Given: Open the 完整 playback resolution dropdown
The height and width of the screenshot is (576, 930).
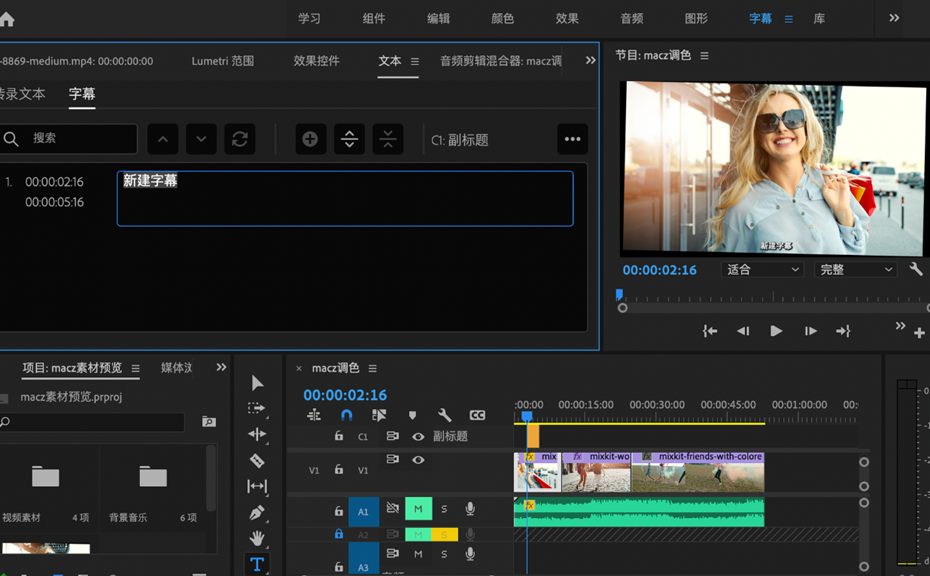Looking at the screenshot, I should (x=856, y=269).
